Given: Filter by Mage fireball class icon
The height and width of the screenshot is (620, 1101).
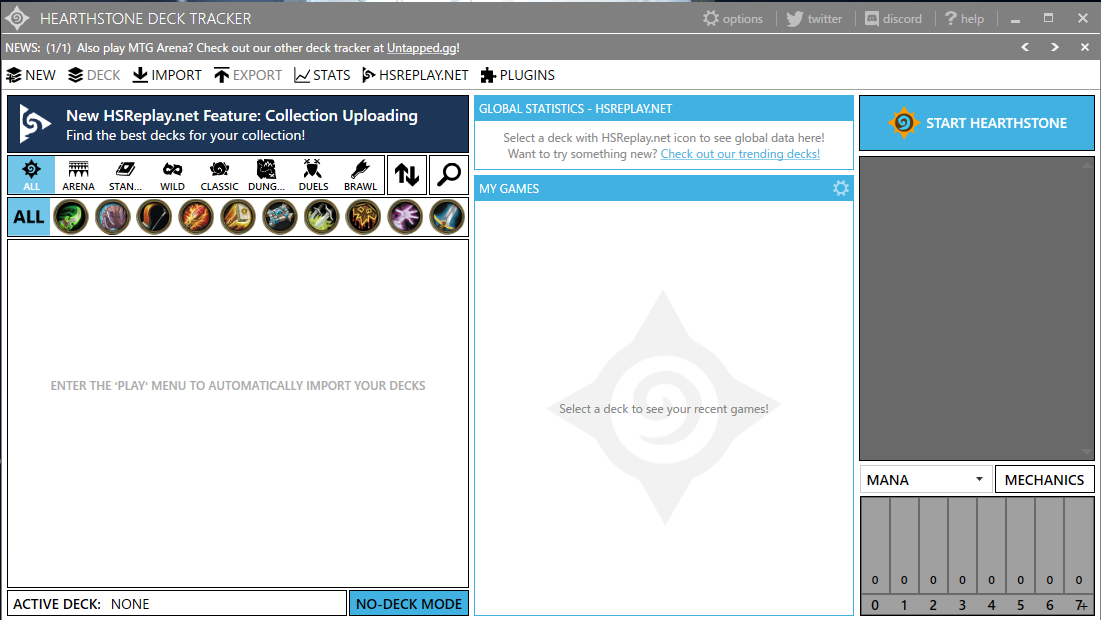Looking at the screenshot, I should click(196, 217).
